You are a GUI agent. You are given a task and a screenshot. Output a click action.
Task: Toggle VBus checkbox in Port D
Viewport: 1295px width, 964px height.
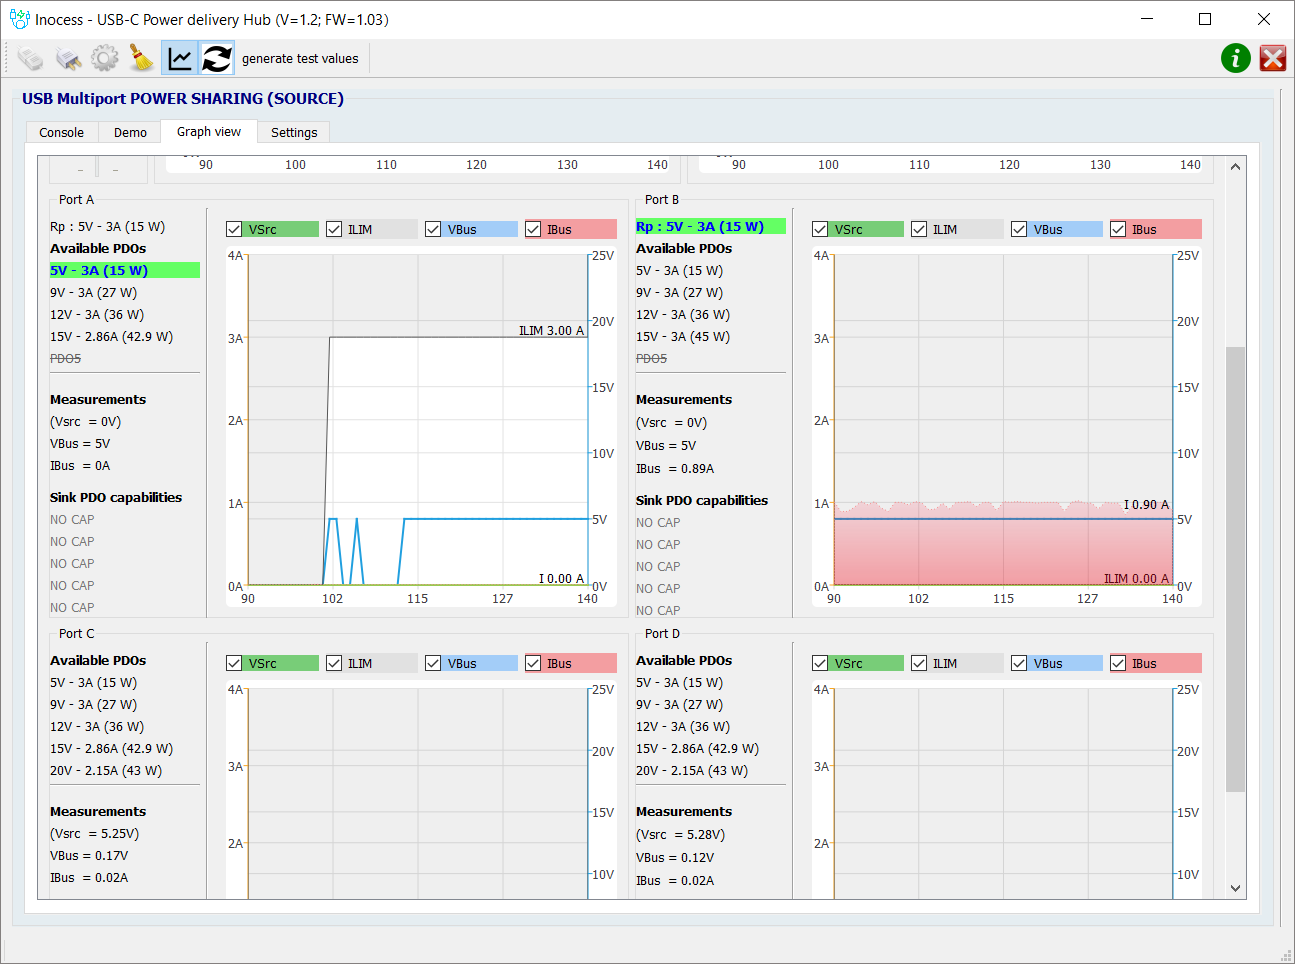point(1019,664)
